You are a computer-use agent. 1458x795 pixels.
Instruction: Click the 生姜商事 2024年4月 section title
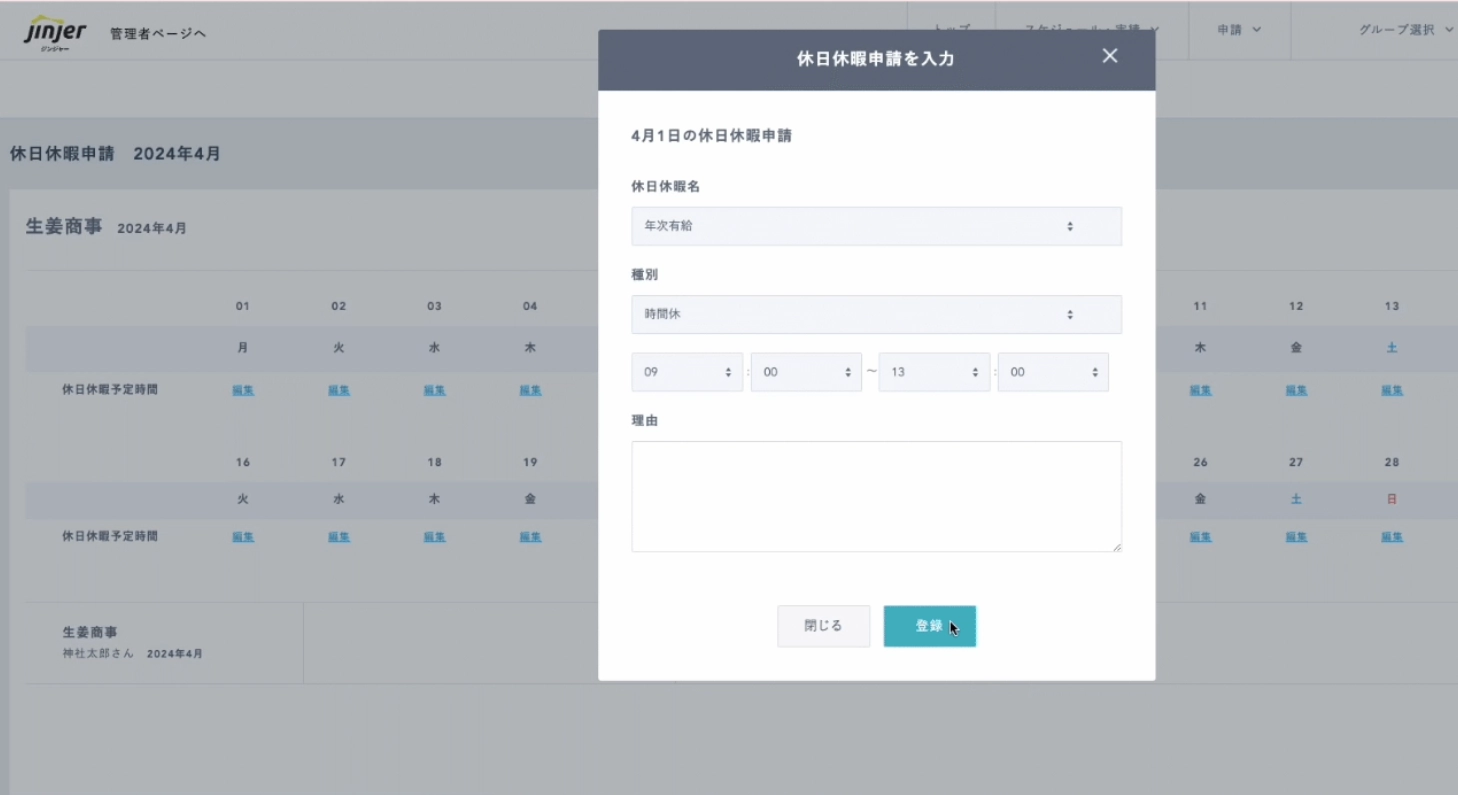tap(106, 227)
